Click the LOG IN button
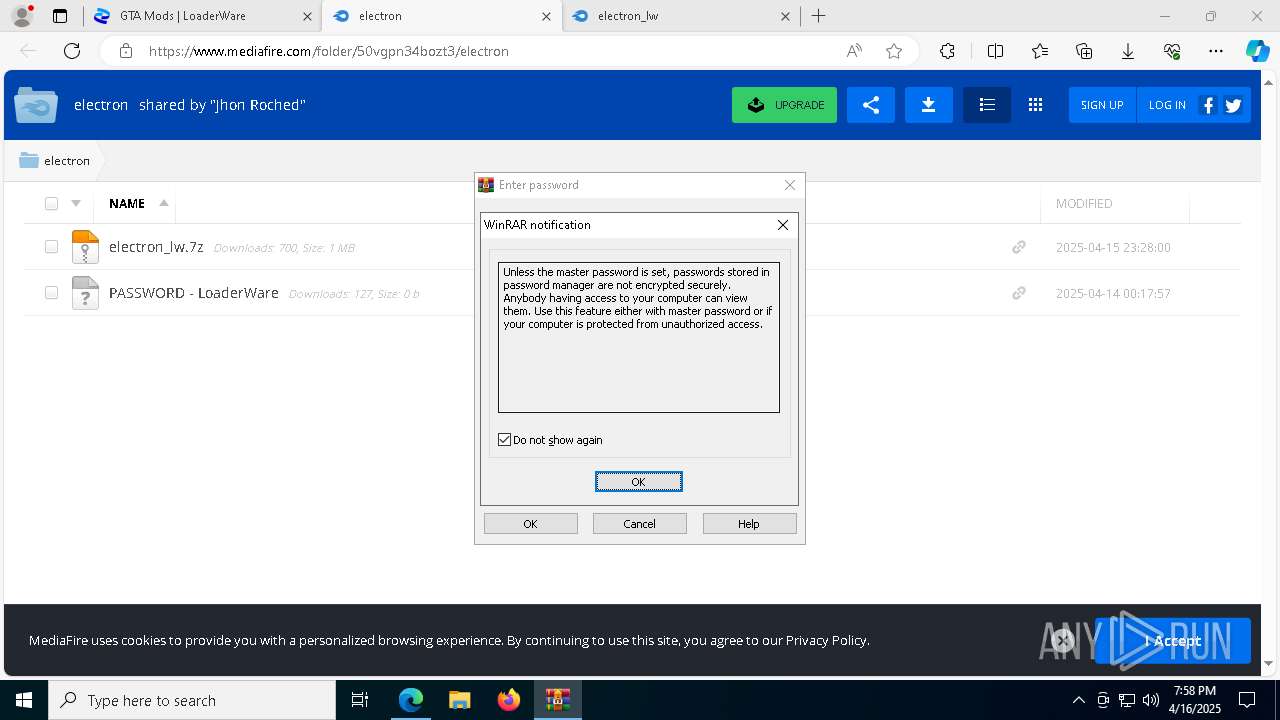Image resolution: width=1280 pixels, height=720 pixels. tap(1167, 105)
